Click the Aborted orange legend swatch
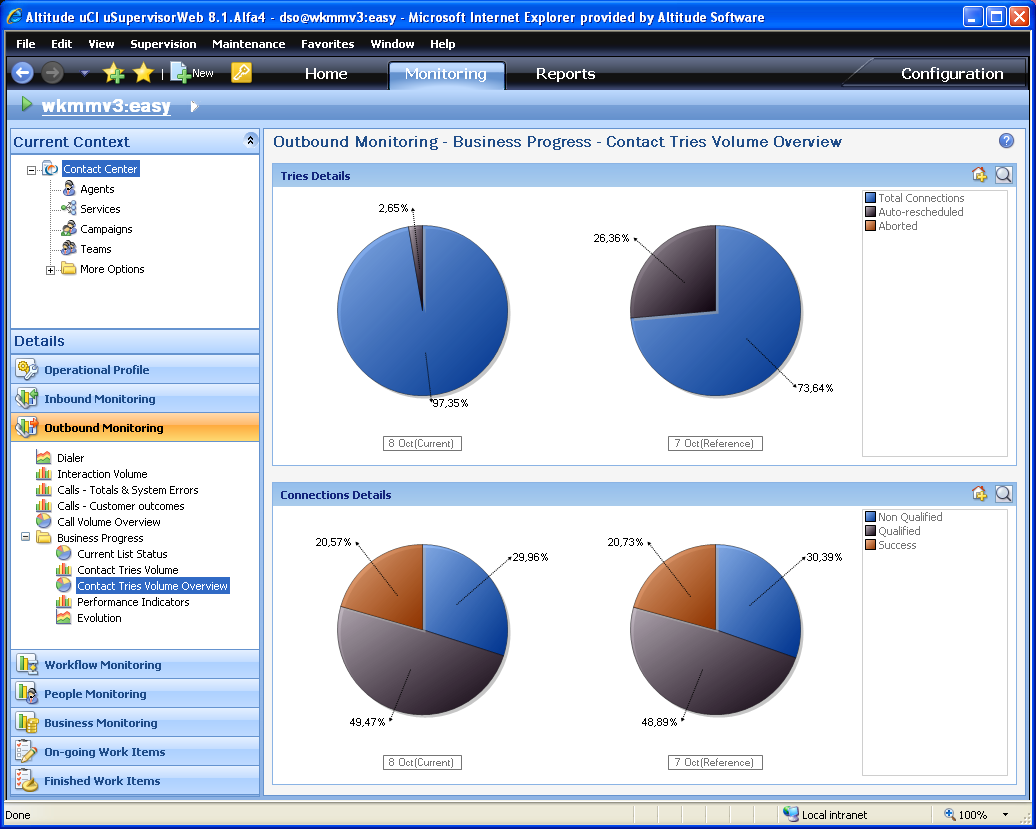The image size is (1036, 829). [870, 226]
